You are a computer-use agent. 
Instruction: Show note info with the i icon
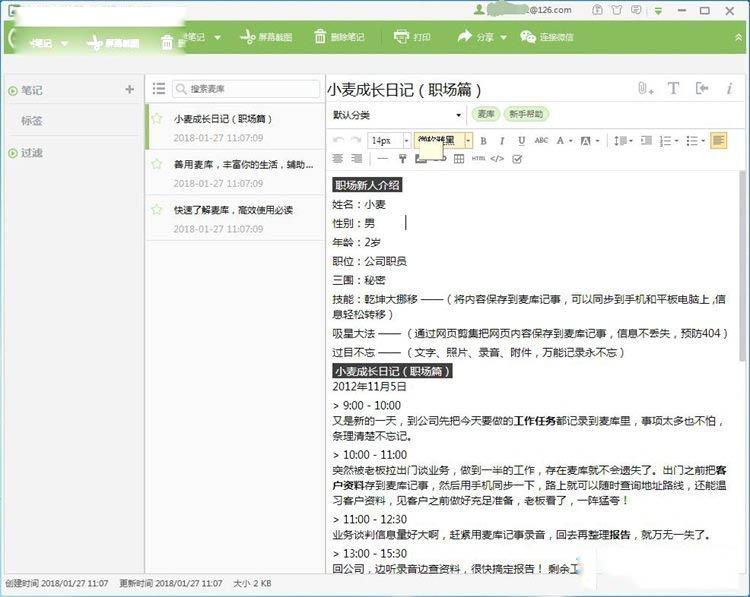729,88
